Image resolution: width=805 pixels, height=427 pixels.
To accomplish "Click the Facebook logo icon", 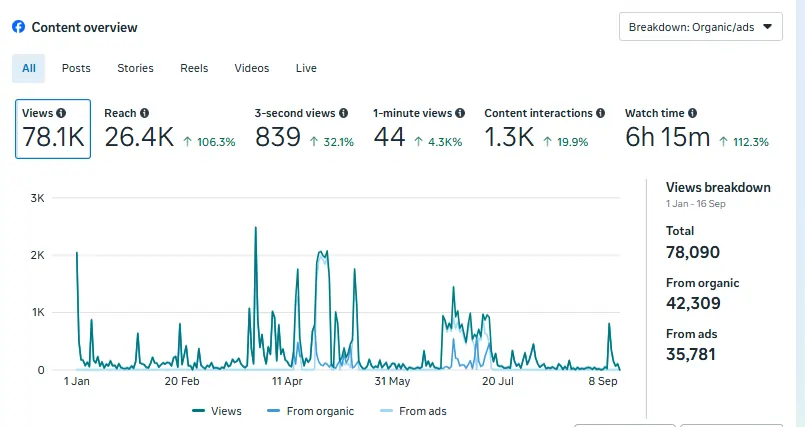I will click(x=18, y=27).
